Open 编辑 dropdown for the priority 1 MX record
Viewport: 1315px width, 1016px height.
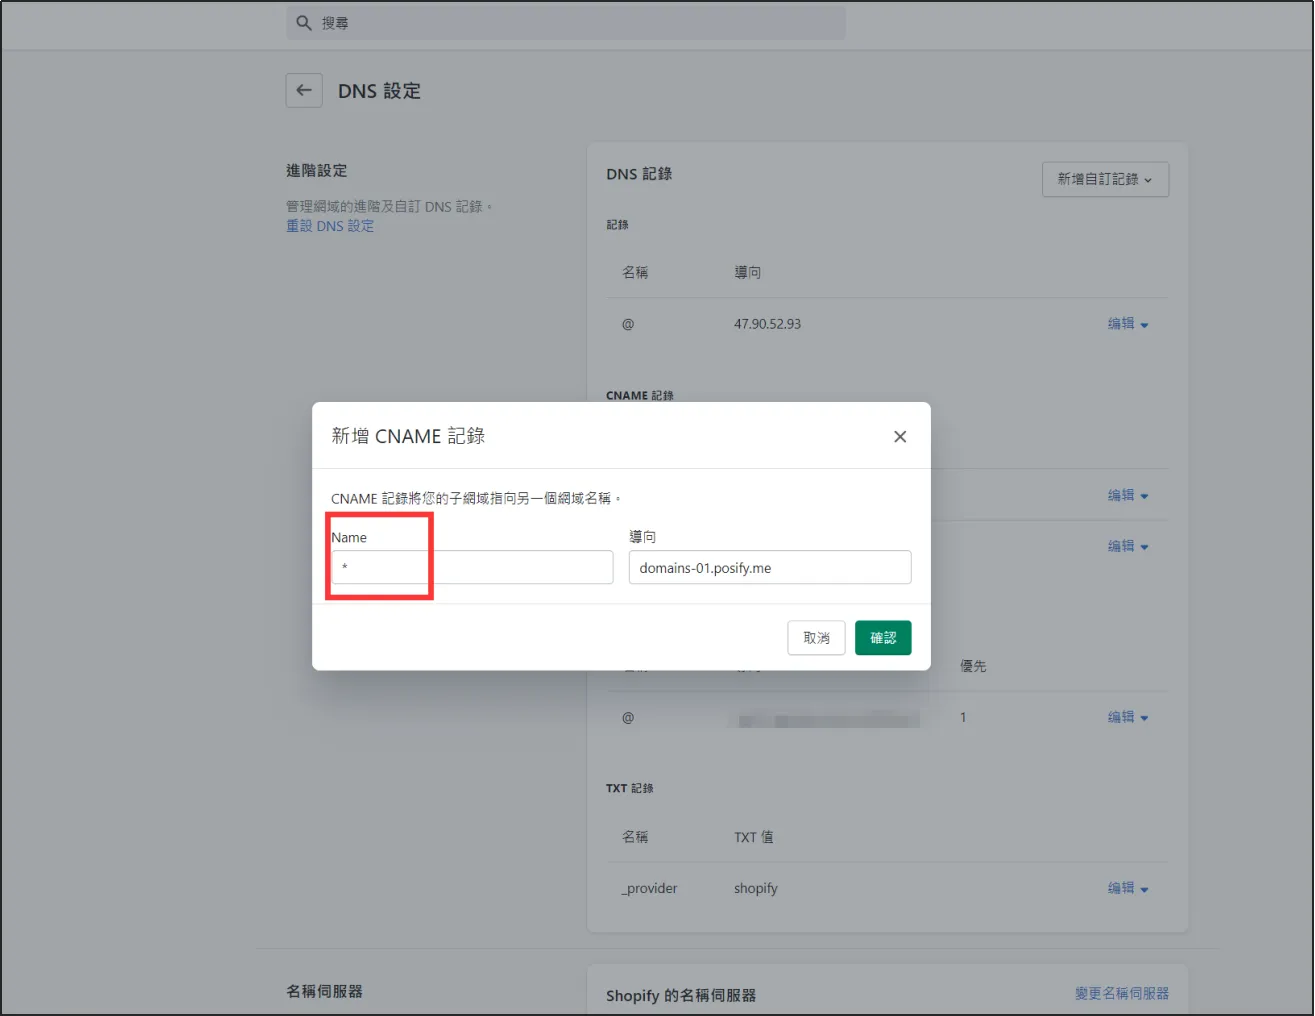click(x=1127, y=717)
